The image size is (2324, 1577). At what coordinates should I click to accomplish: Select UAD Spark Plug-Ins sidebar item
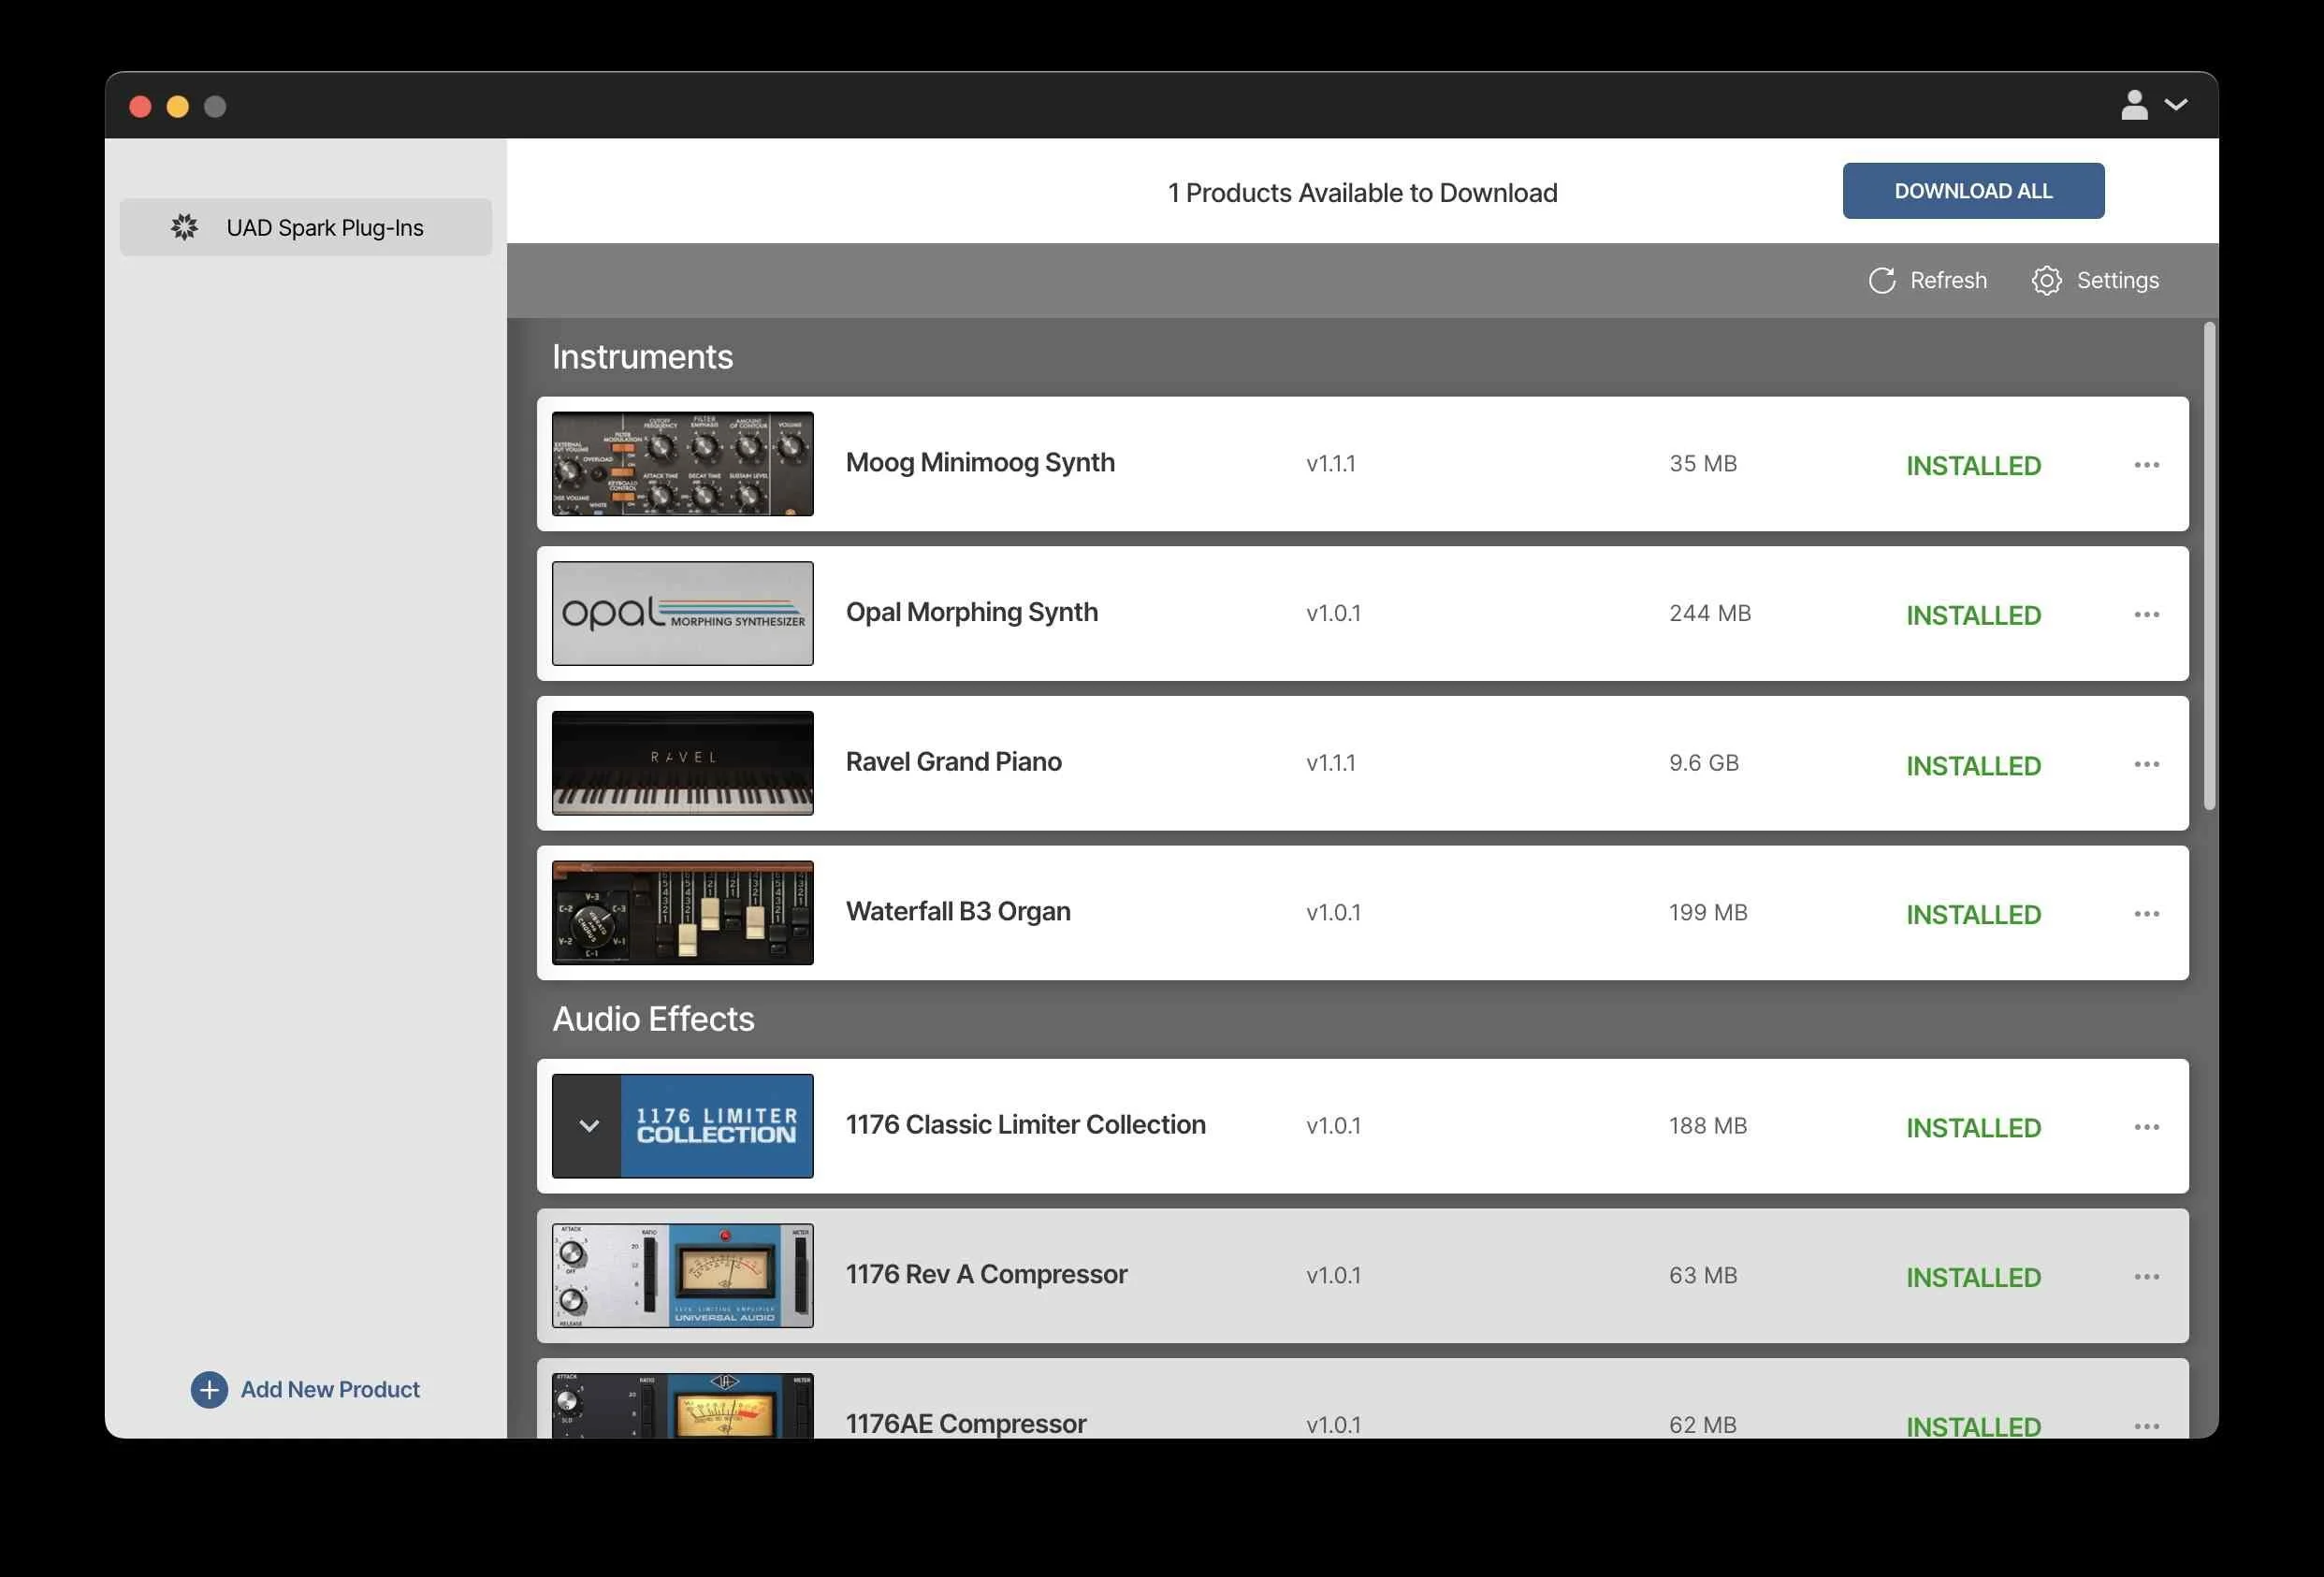coord(306,227)
